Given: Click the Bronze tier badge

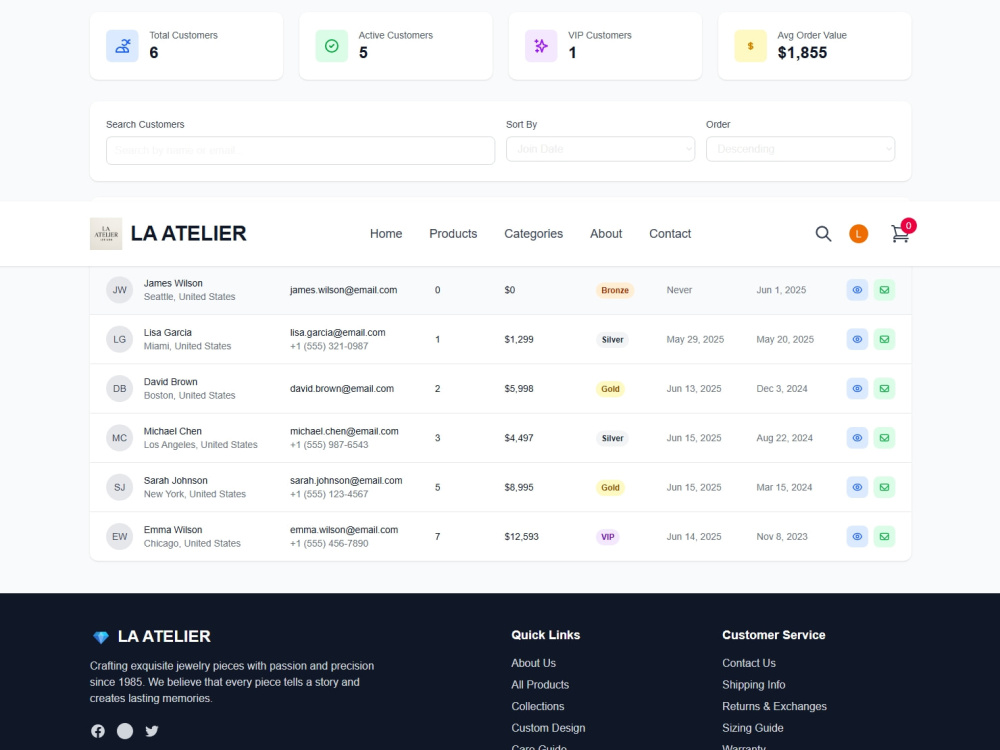Looking at the screenshot, I should tap(615, 290).
